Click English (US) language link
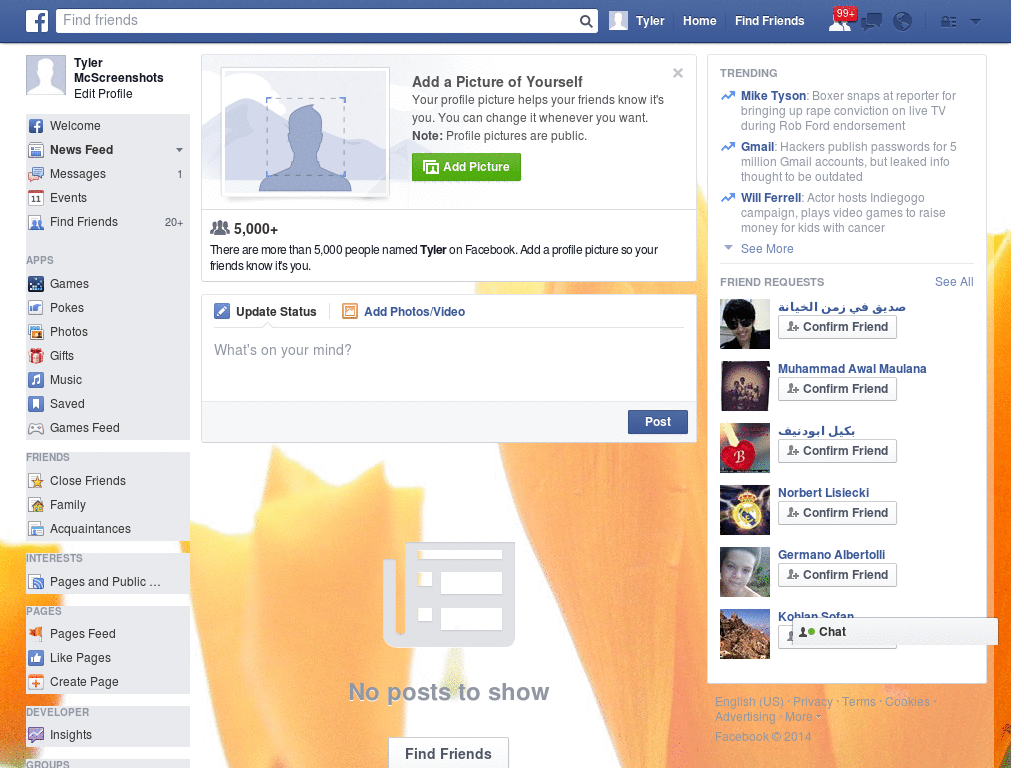This screenshot has width=1024, height=768. pyautogui.click(x=749, y=701)
